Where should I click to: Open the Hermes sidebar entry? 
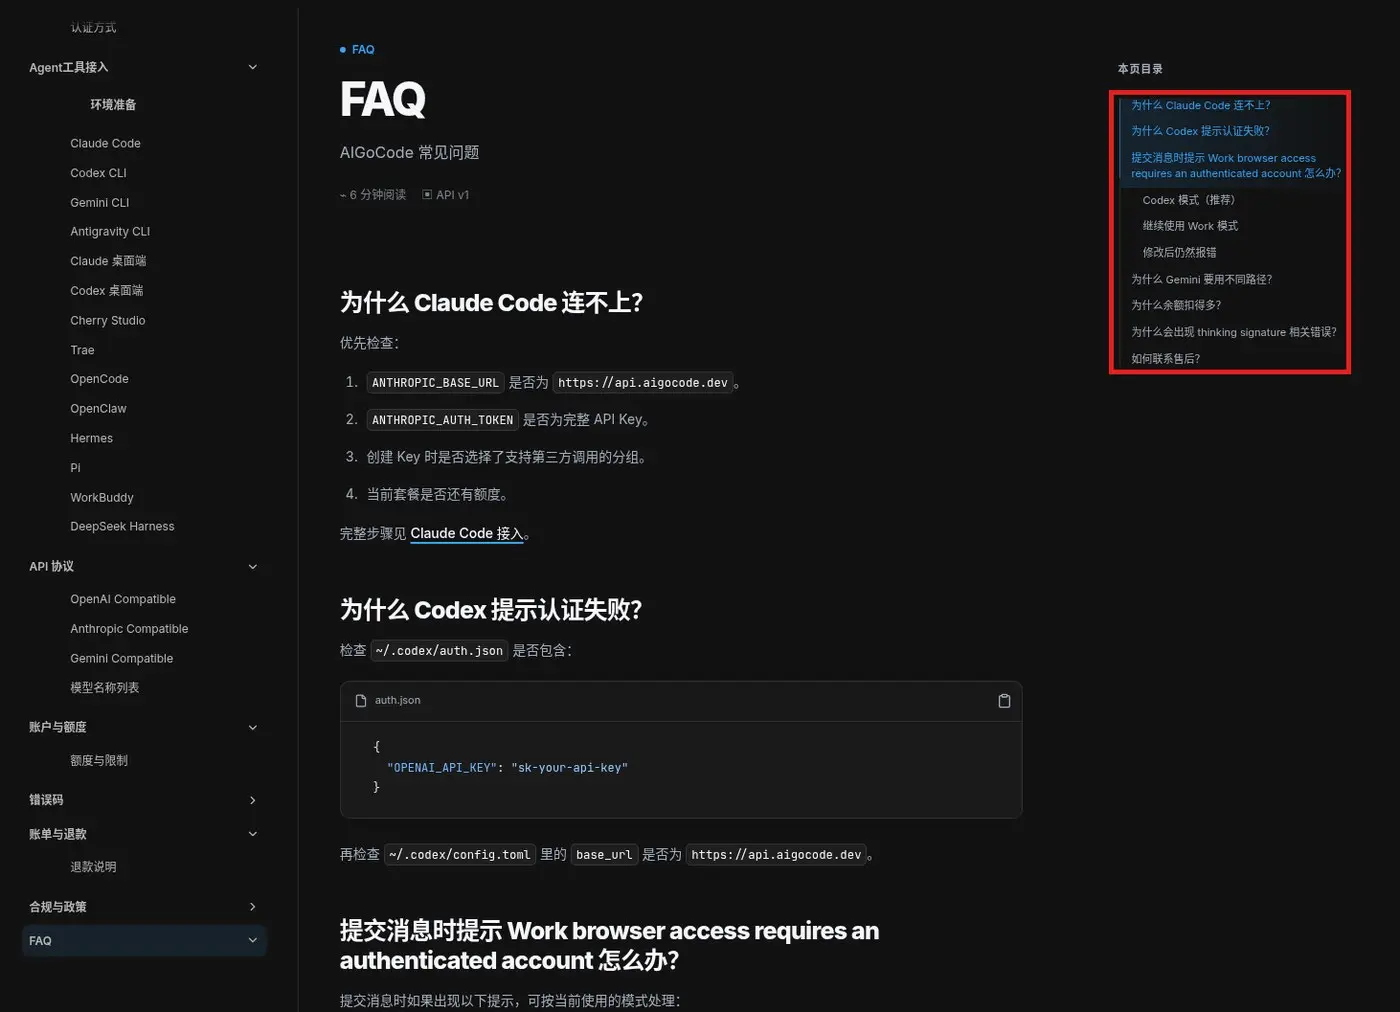(91, 438)
